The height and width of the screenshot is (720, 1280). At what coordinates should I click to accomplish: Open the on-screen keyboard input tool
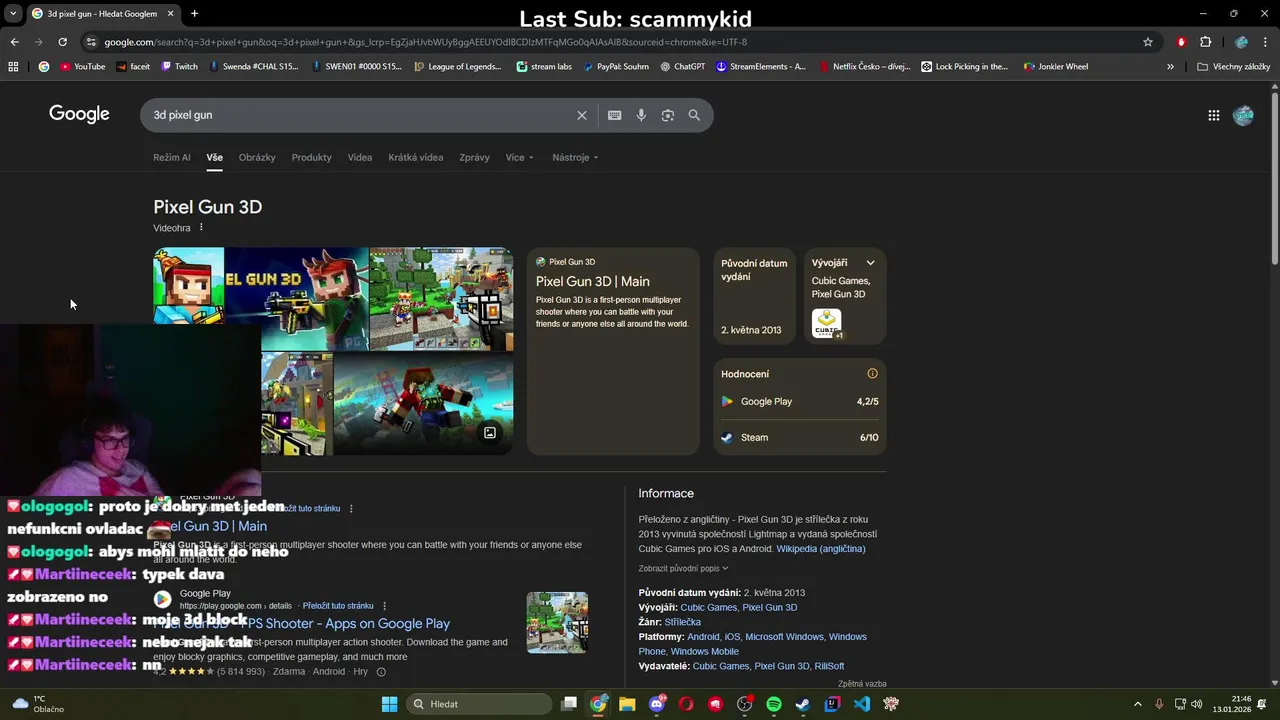[x=615, y=115]
